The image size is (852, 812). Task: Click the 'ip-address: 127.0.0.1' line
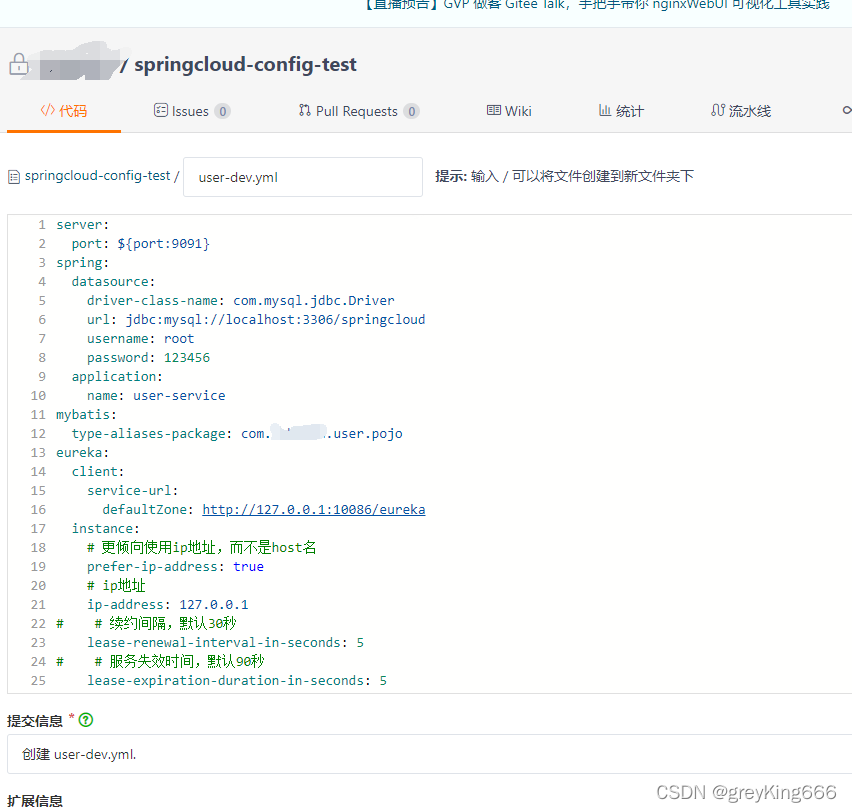[x=167, y=604]
